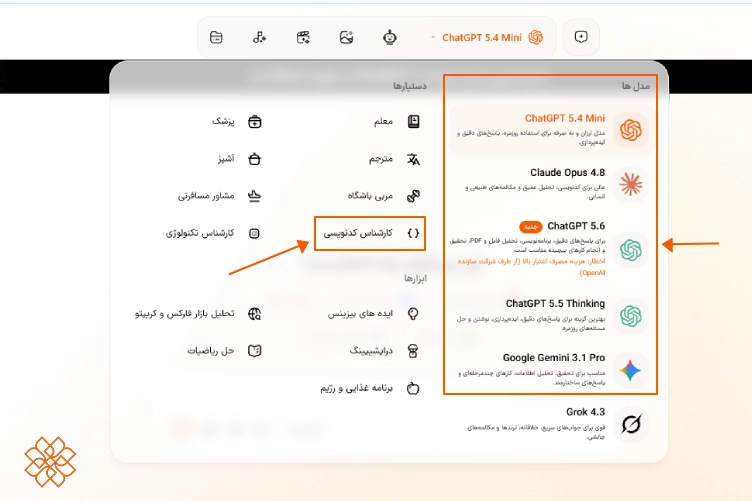The width and height of the screenshot is (752, 501).
Task: Launch تحلیل بازار فارکس و کریپتو globe icon
Action: point(255,314)
